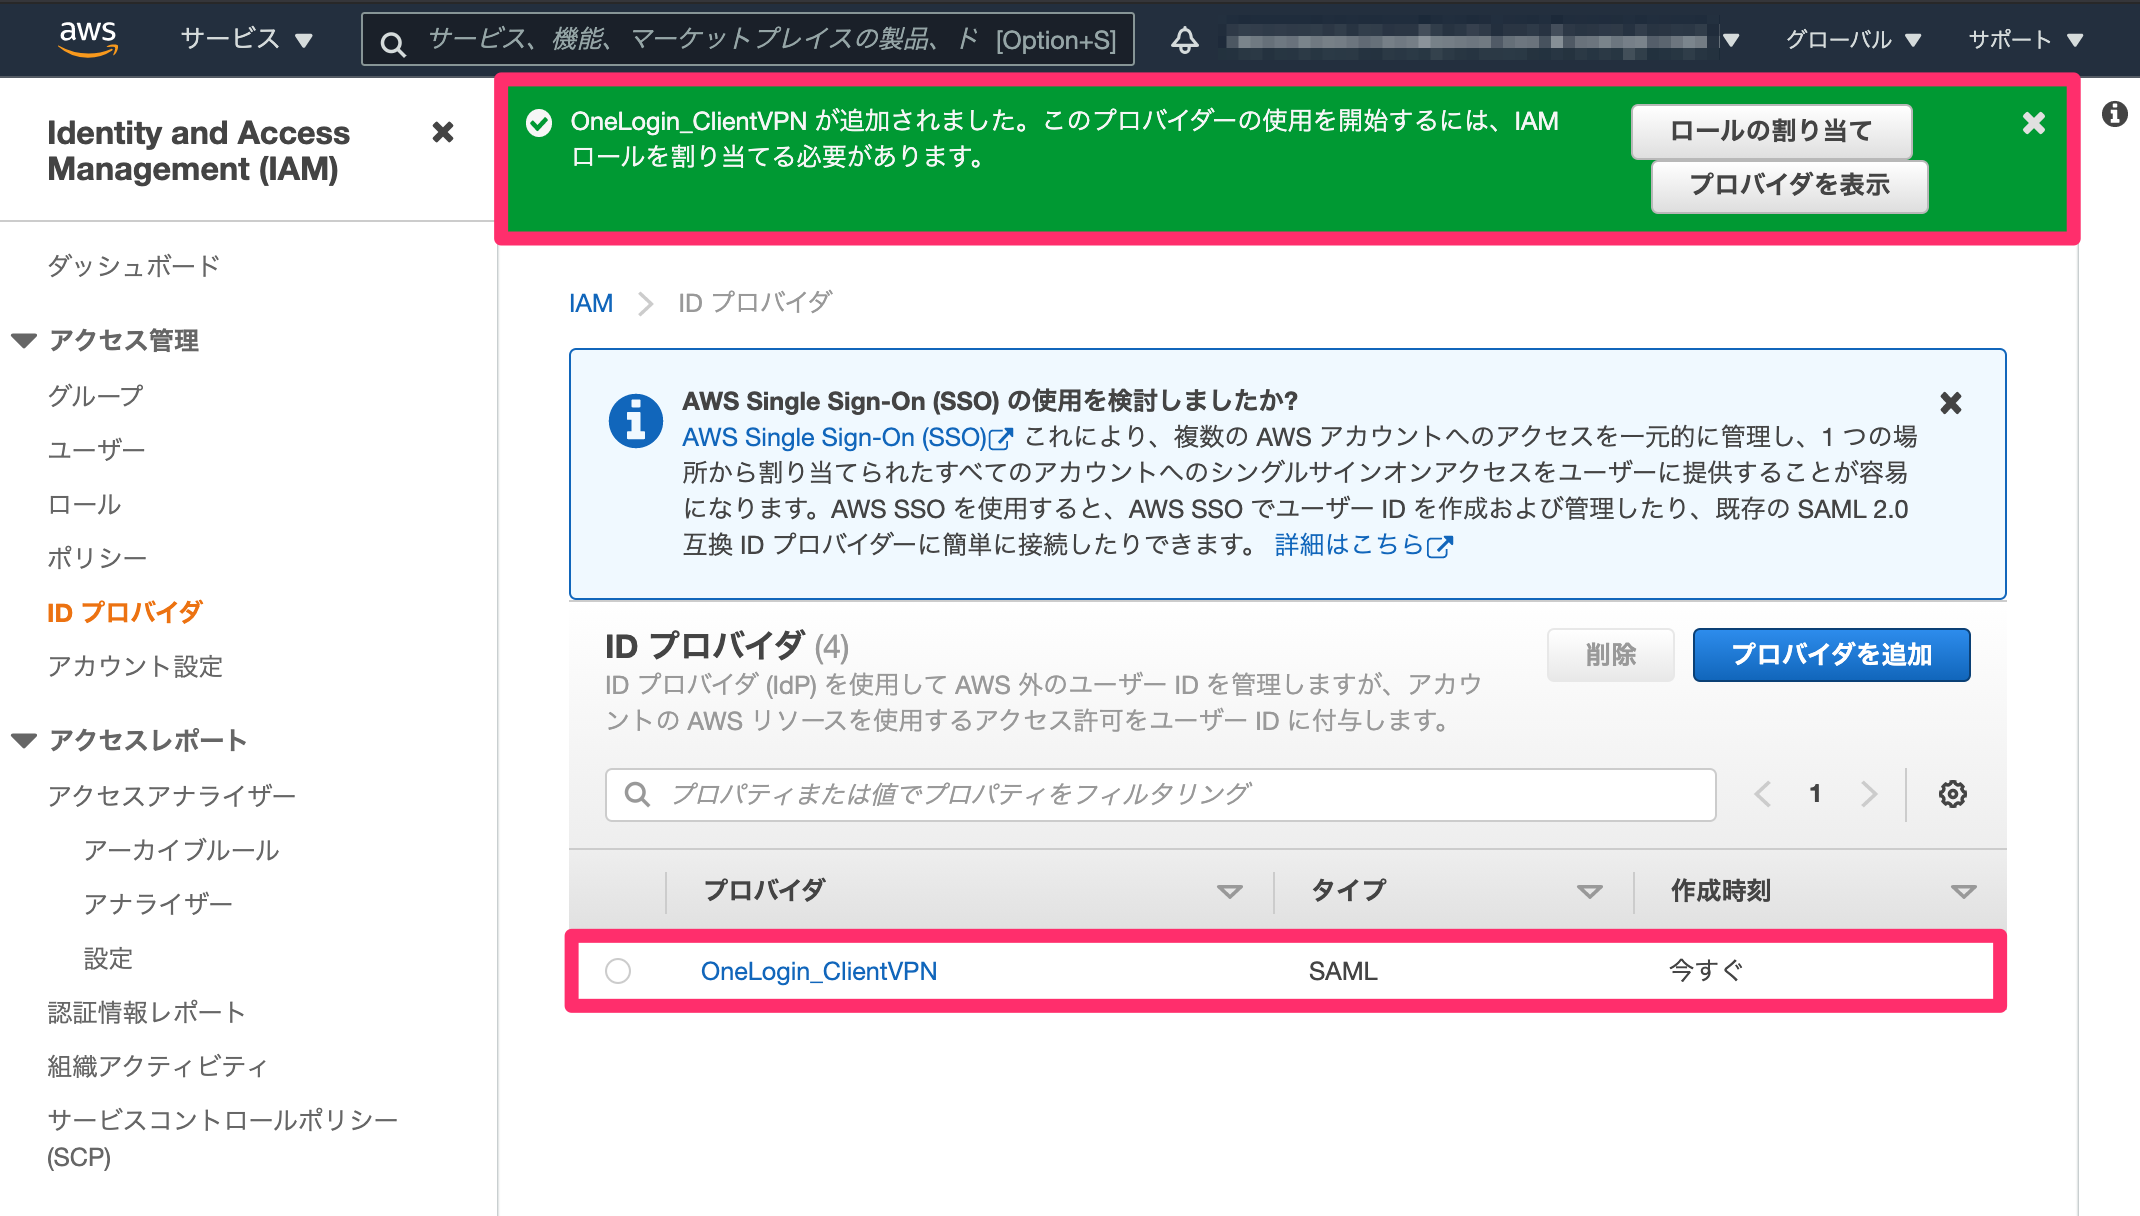Viewport: 2140px width, 1216px height.
Task: Click the 今すぐ creation time cell
Action: (1706, 971)
